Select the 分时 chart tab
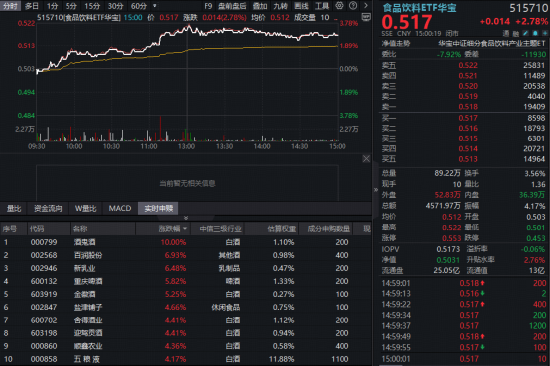This screenshot has height=366, width=550. click(x=10, y=6)
